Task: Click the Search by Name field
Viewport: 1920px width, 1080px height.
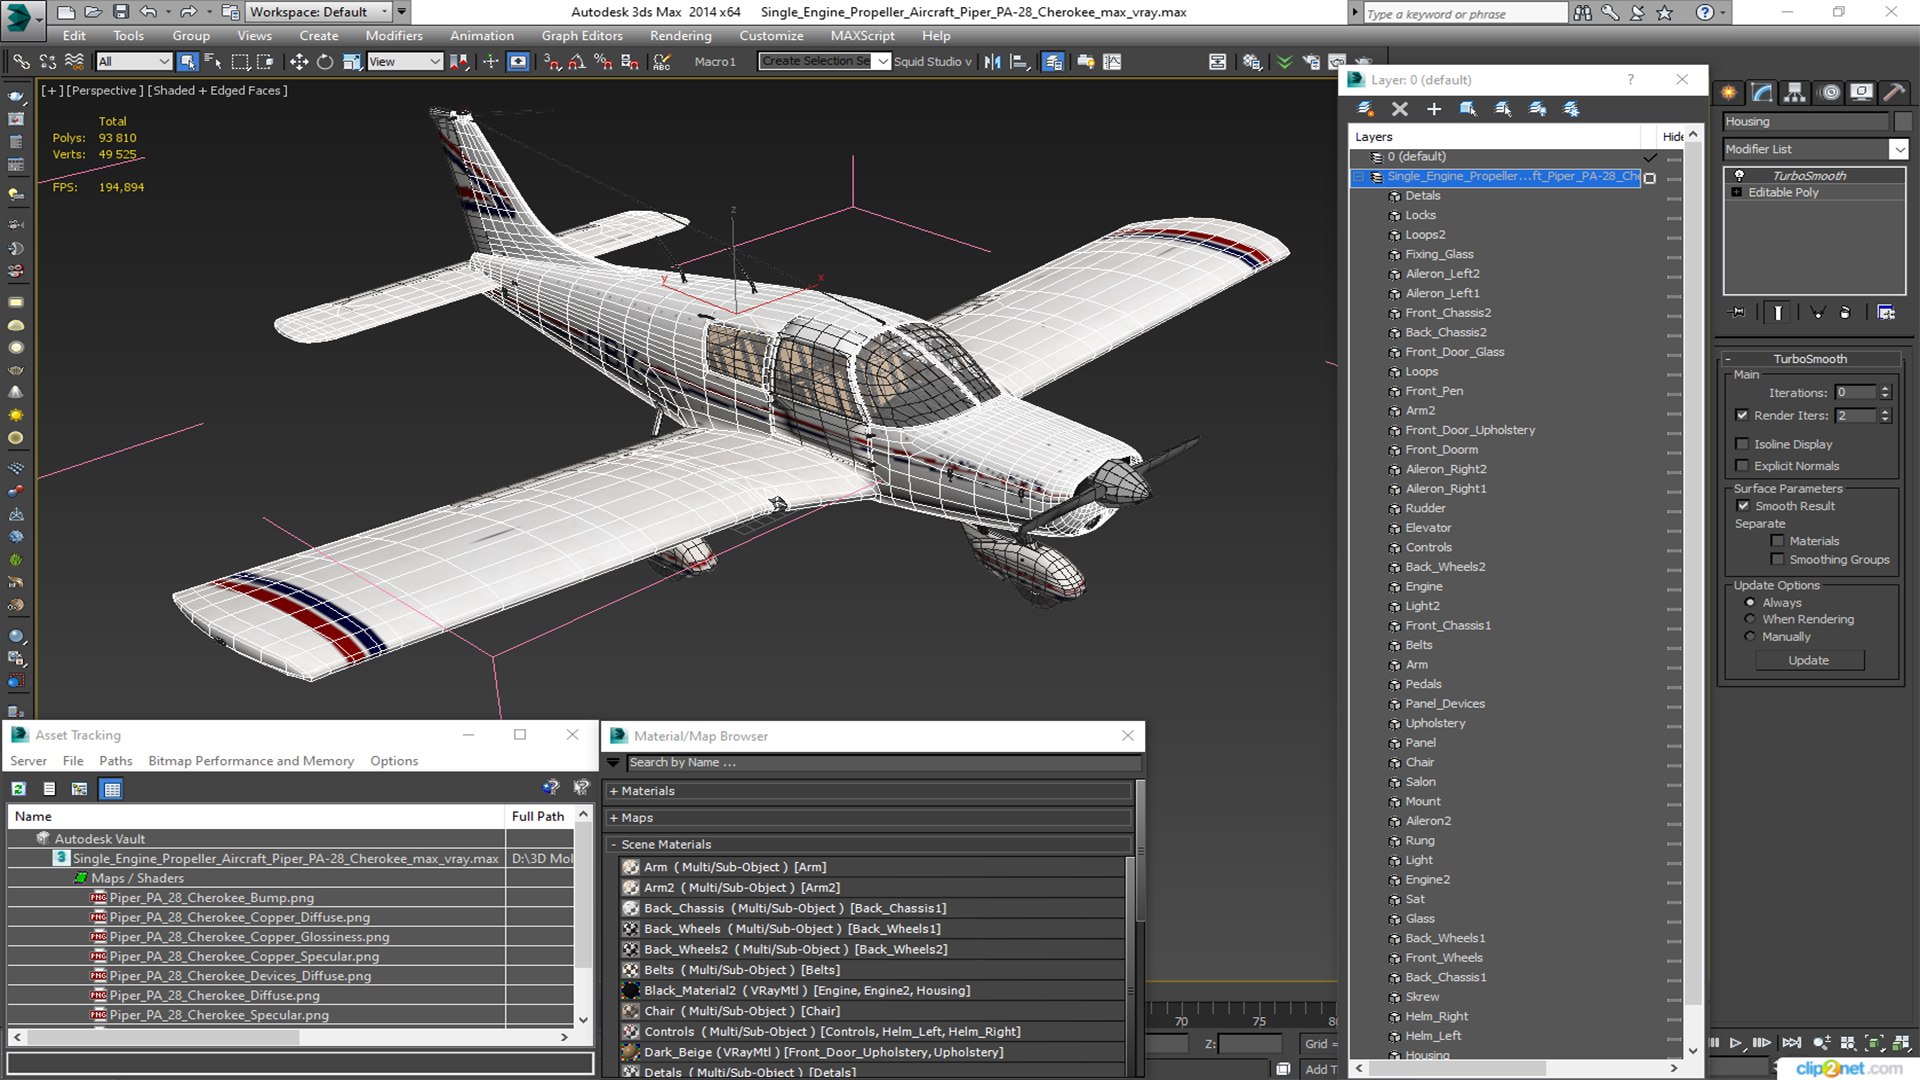Action: [x=883, y=763]
